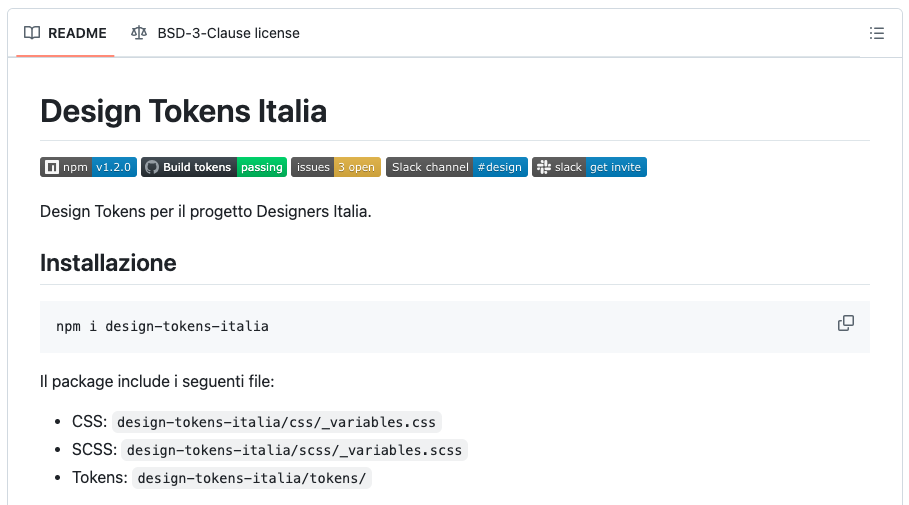
Task: Select the design-tokens-italia/tokens/ path code
Action: click(x=252, y=478)
